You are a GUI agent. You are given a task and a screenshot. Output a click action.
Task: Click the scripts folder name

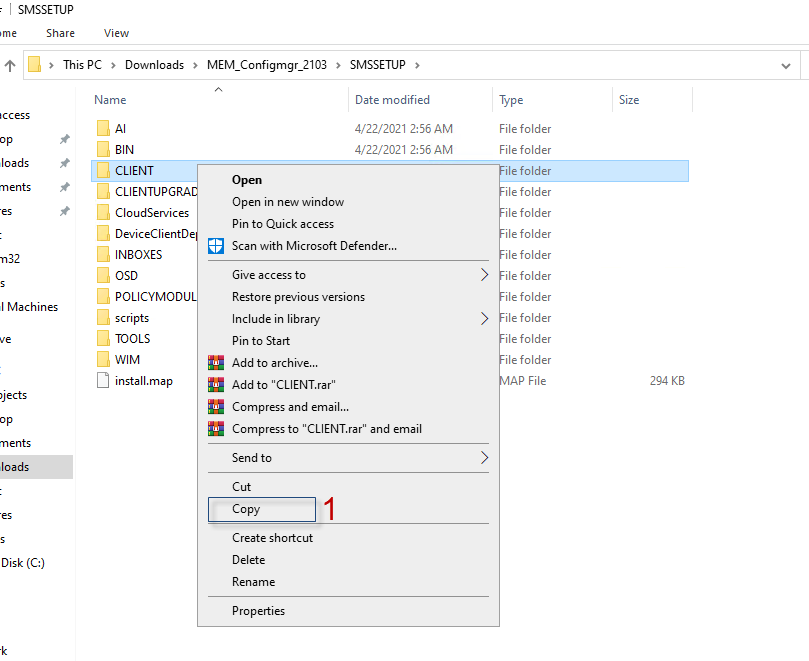tap(132, 318)
